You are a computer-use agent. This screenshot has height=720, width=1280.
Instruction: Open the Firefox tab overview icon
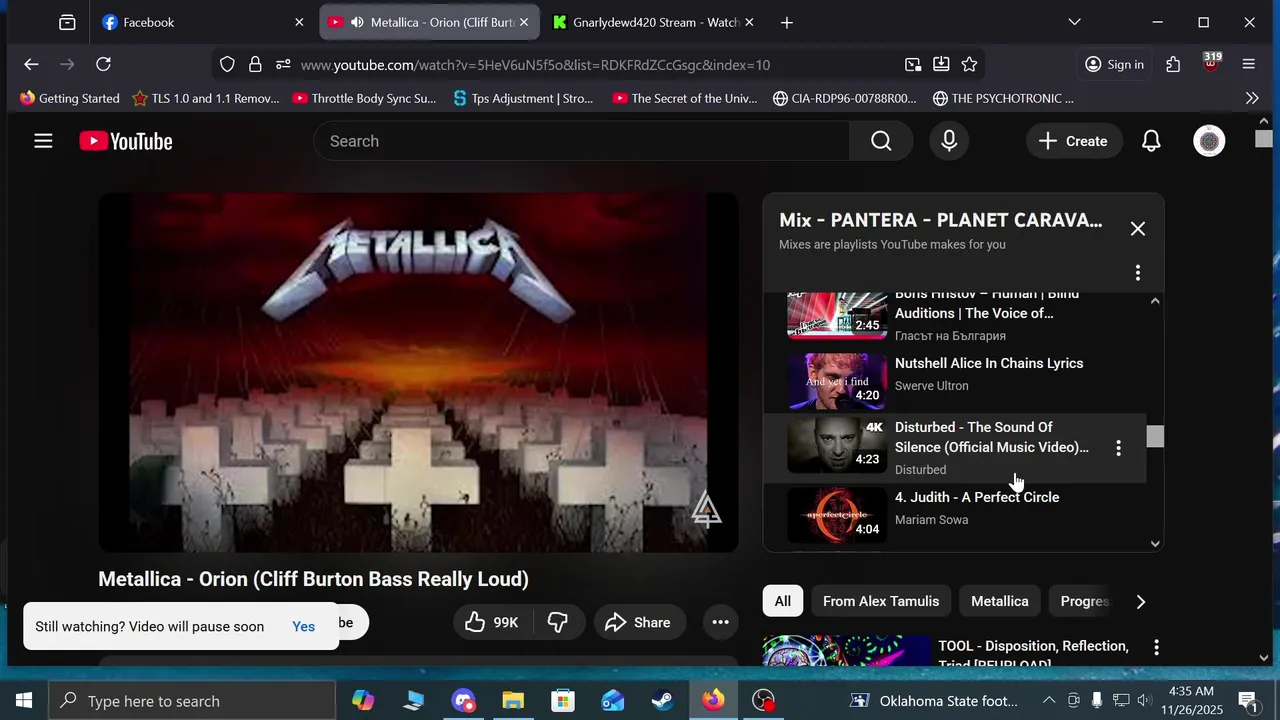(x=67, y=22)
